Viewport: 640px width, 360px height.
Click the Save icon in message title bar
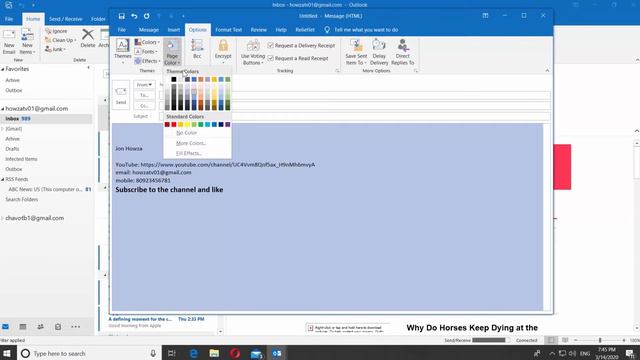tap(121, 16)
